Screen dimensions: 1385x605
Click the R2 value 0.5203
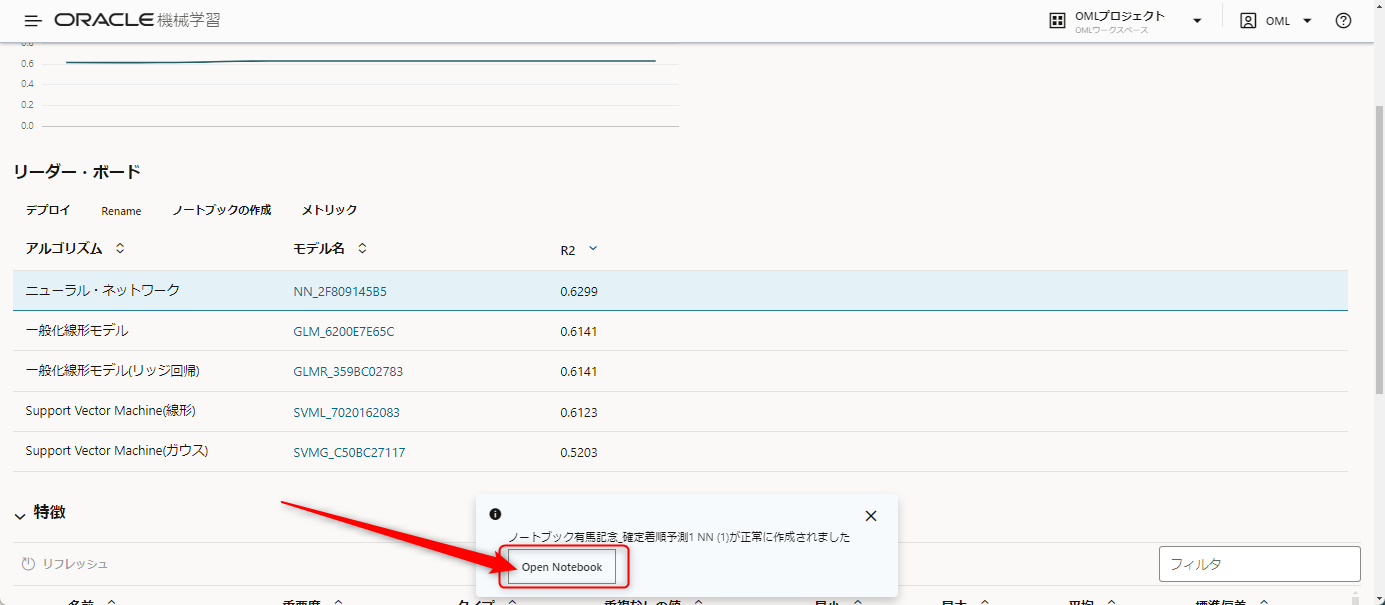point(579,453)
